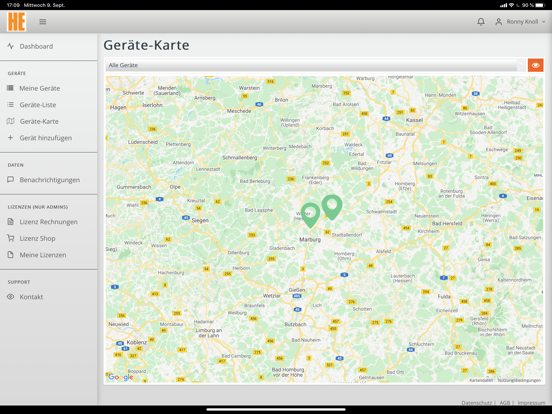The height and width of the screenshot is (414, 552).
Task: Open the notifications bell
Action: [481, 22]
